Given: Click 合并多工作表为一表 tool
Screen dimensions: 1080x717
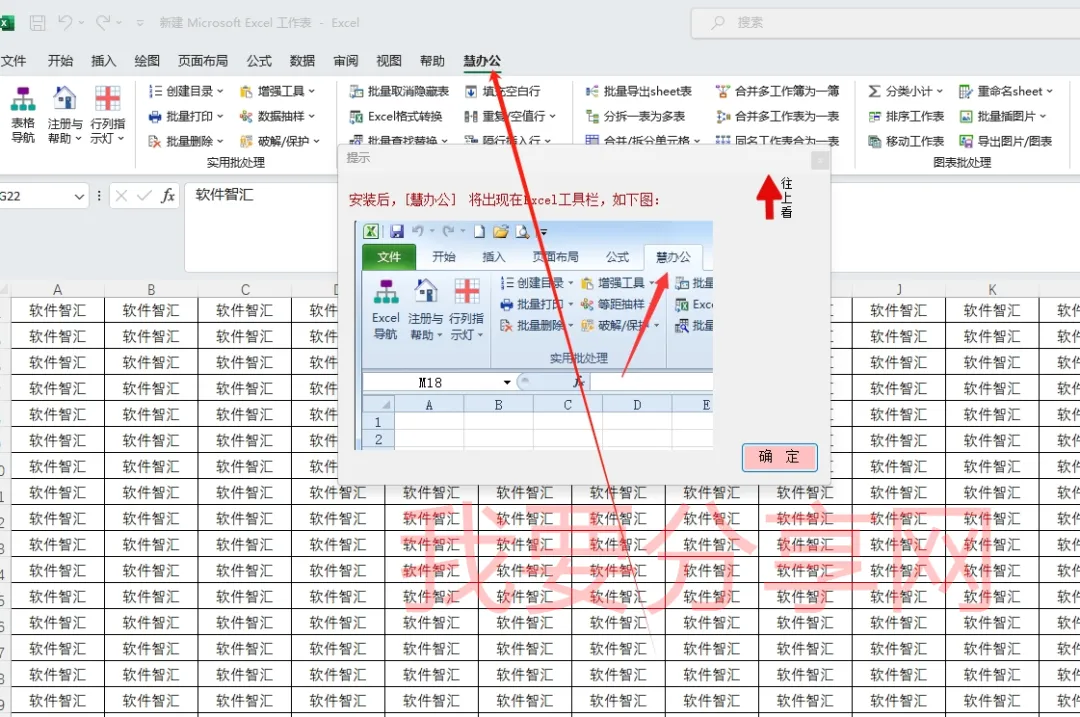Looking at the screenshot, I should [778, 116].
